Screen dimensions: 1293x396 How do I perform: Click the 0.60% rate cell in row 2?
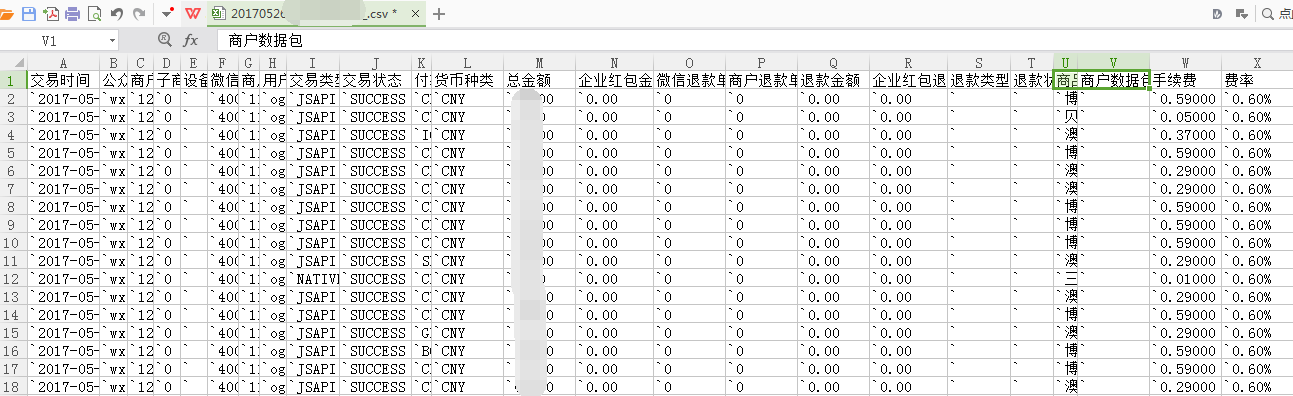1257,98
